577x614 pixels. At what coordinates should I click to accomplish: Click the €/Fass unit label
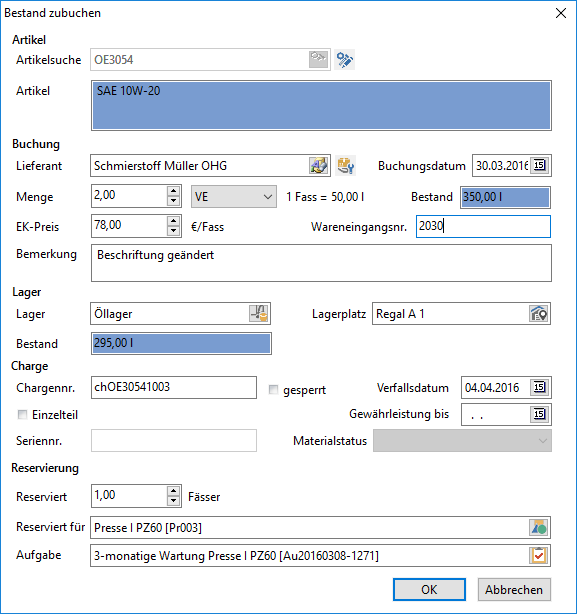pos(207,227)
